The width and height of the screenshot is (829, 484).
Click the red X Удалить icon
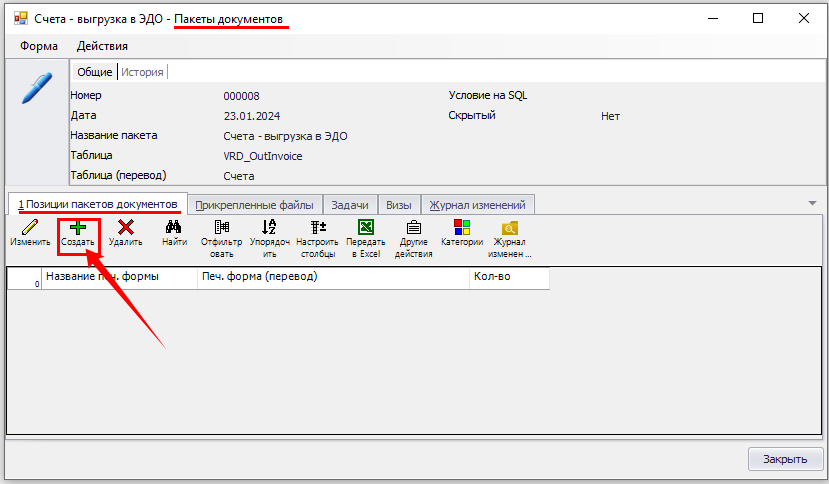click(126, 228)
